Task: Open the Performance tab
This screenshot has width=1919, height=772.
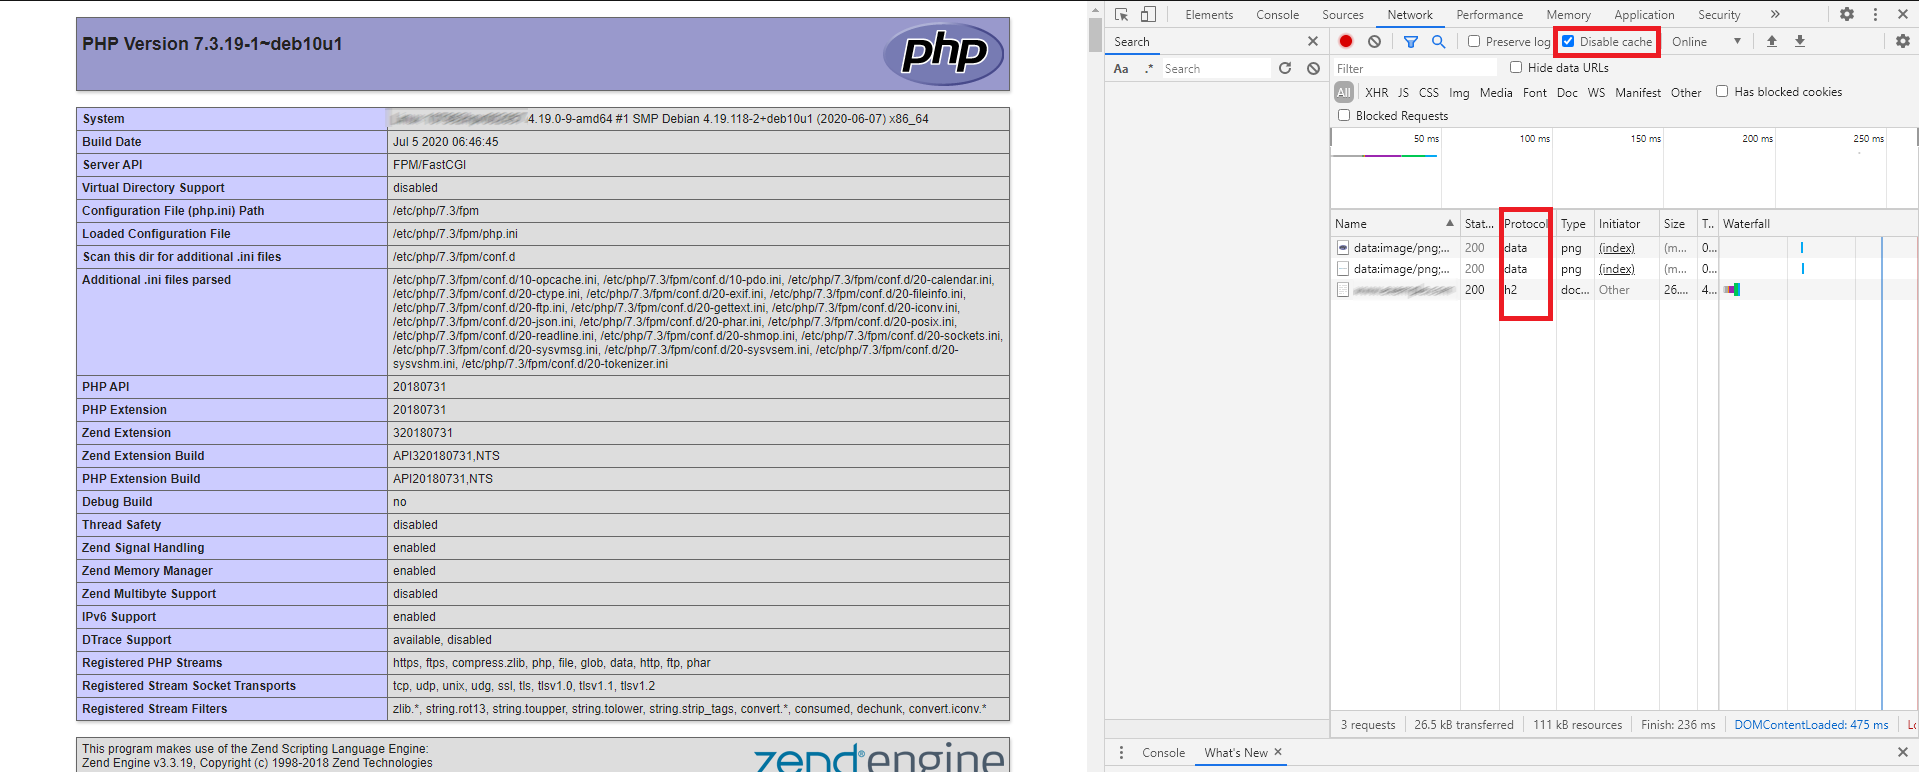Action: pyautogui.click(x=1489, y=14)
